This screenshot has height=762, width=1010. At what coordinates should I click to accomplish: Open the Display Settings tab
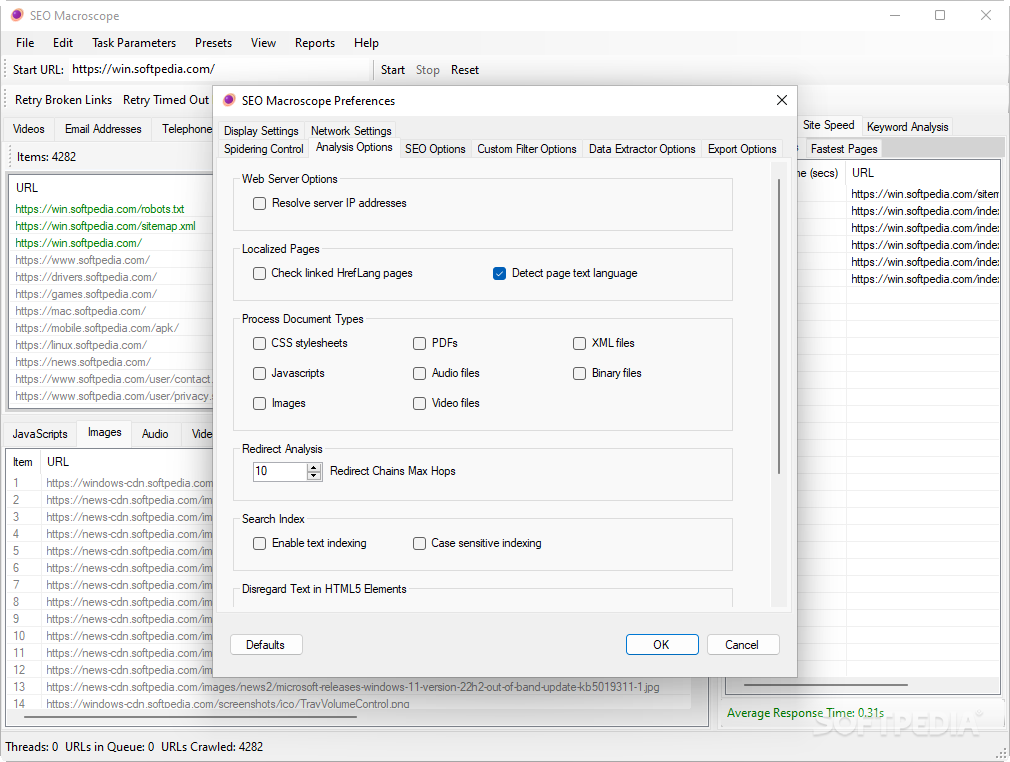click(x=261, y=130)
